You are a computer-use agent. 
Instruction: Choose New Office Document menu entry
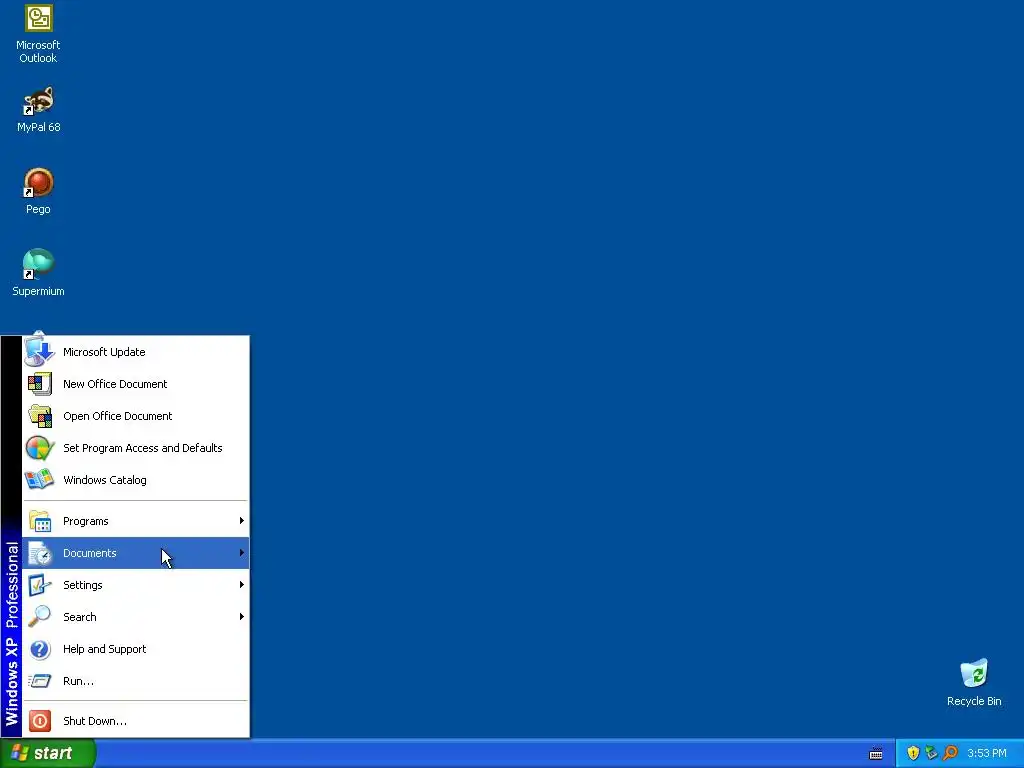coord(136,383)
